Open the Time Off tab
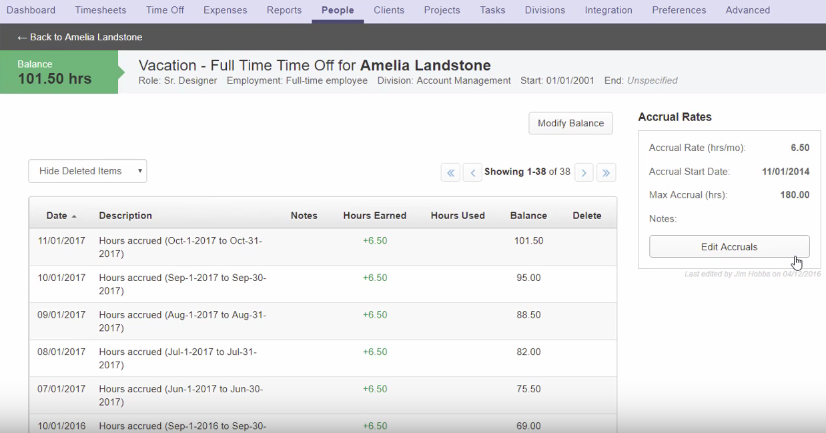 (x=166, y=10)
